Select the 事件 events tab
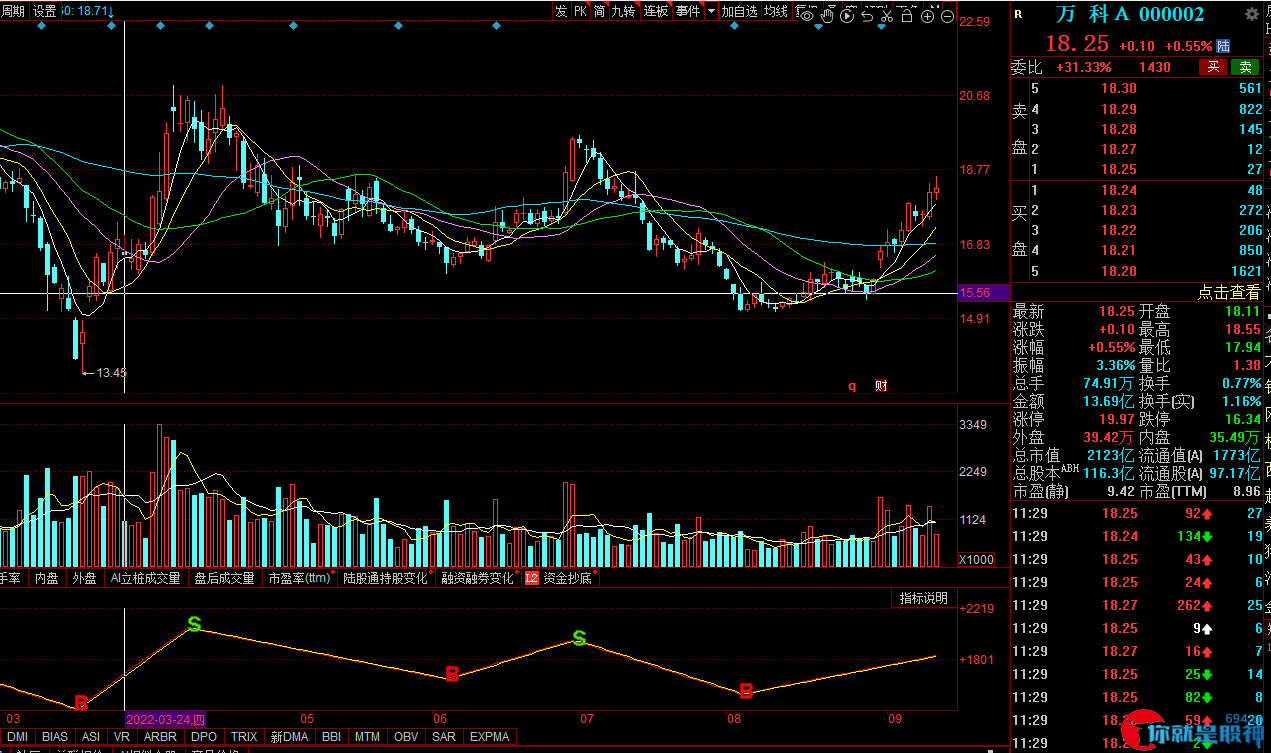 688,11
